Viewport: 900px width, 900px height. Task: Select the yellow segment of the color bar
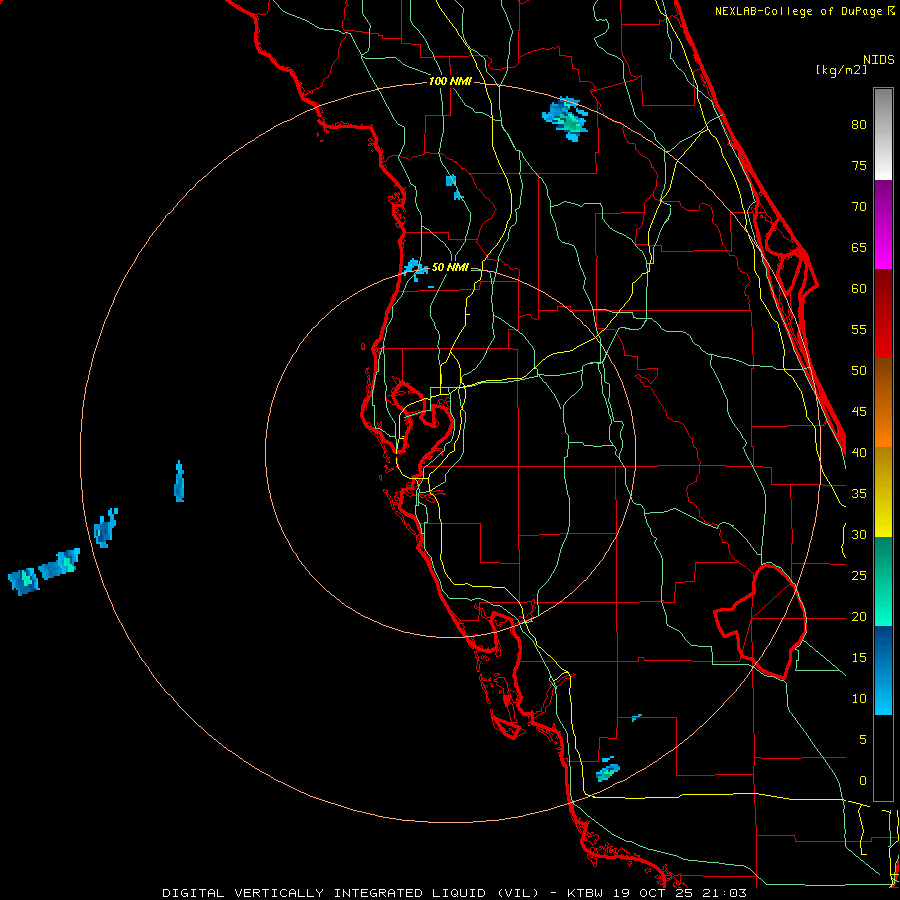[883, 492]
